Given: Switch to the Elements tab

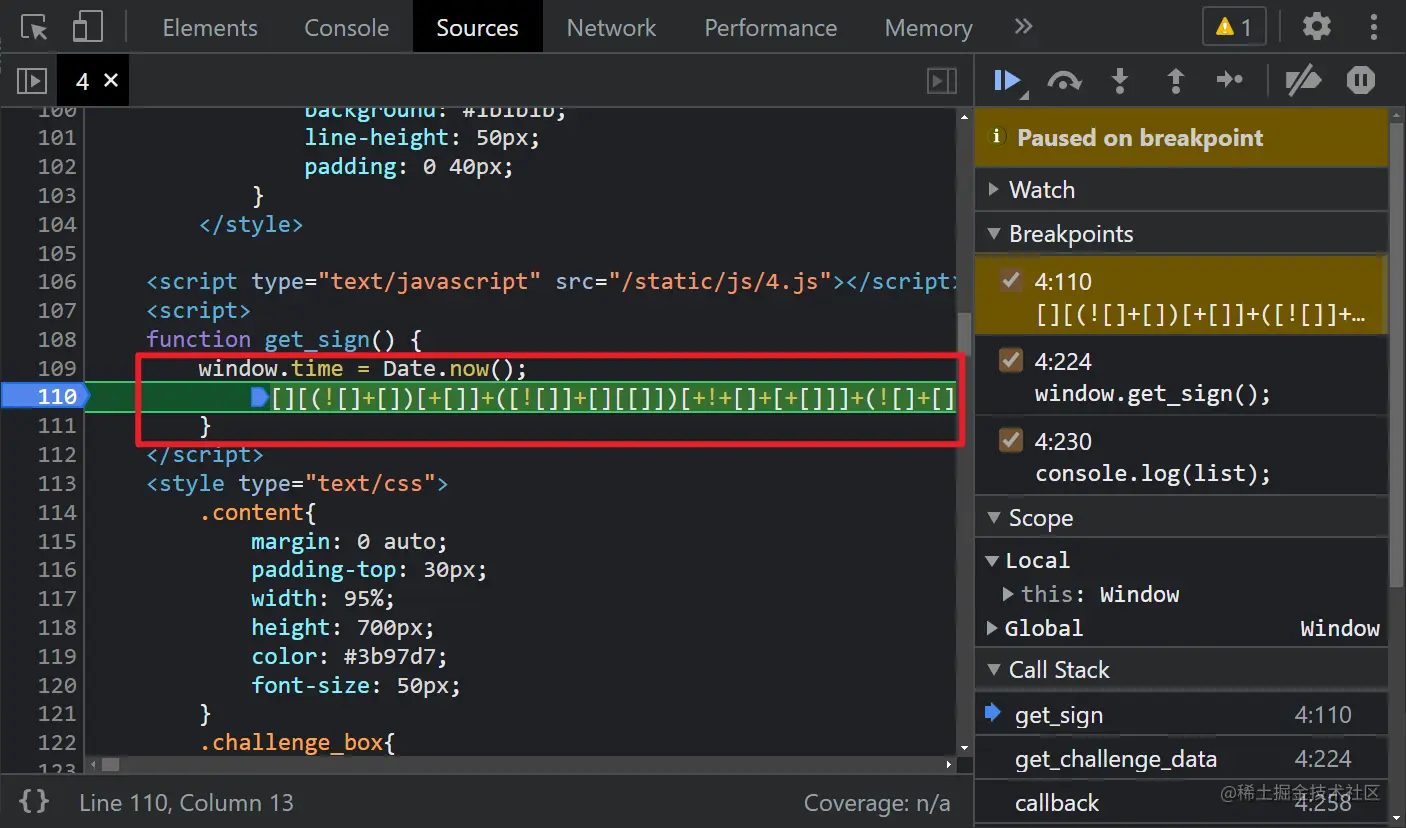Looking at the screenshot, I should (x=210, y=27).
